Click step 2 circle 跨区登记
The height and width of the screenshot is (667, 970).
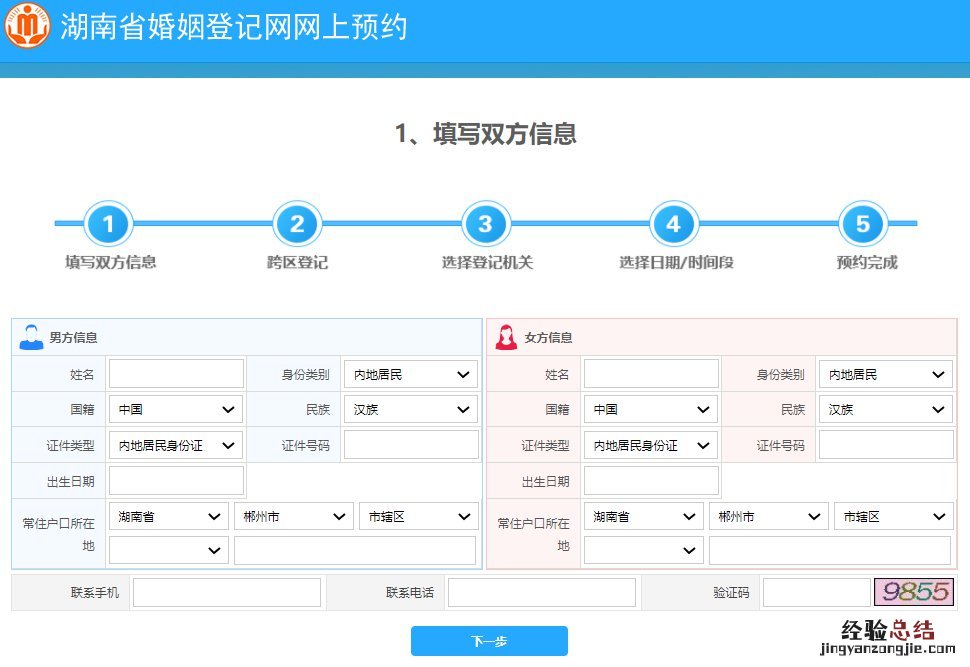click(297, 224)
